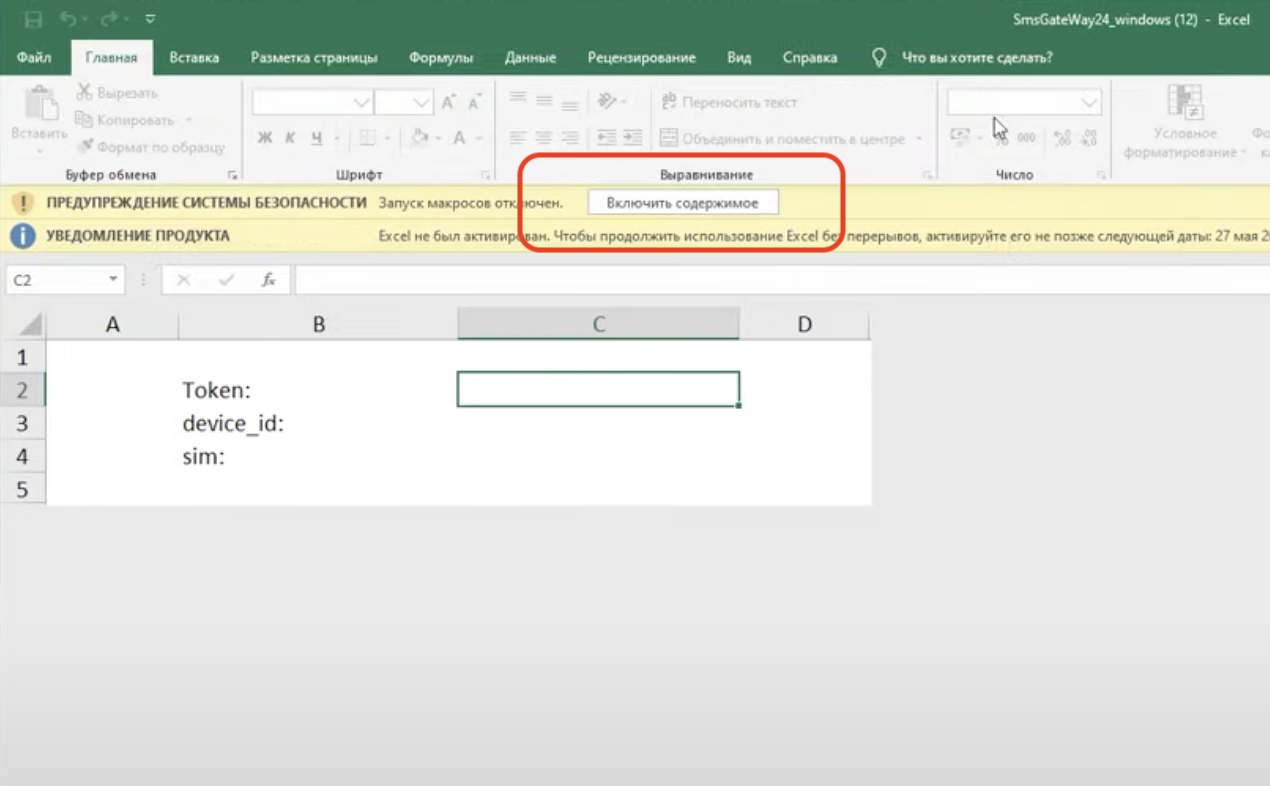Click the text orientation icon

point(606,101)
